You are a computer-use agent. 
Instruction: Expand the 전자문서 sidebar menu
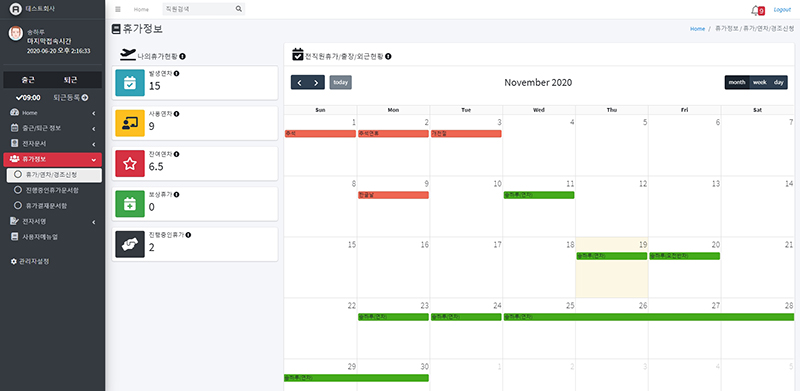coord(53,144)
